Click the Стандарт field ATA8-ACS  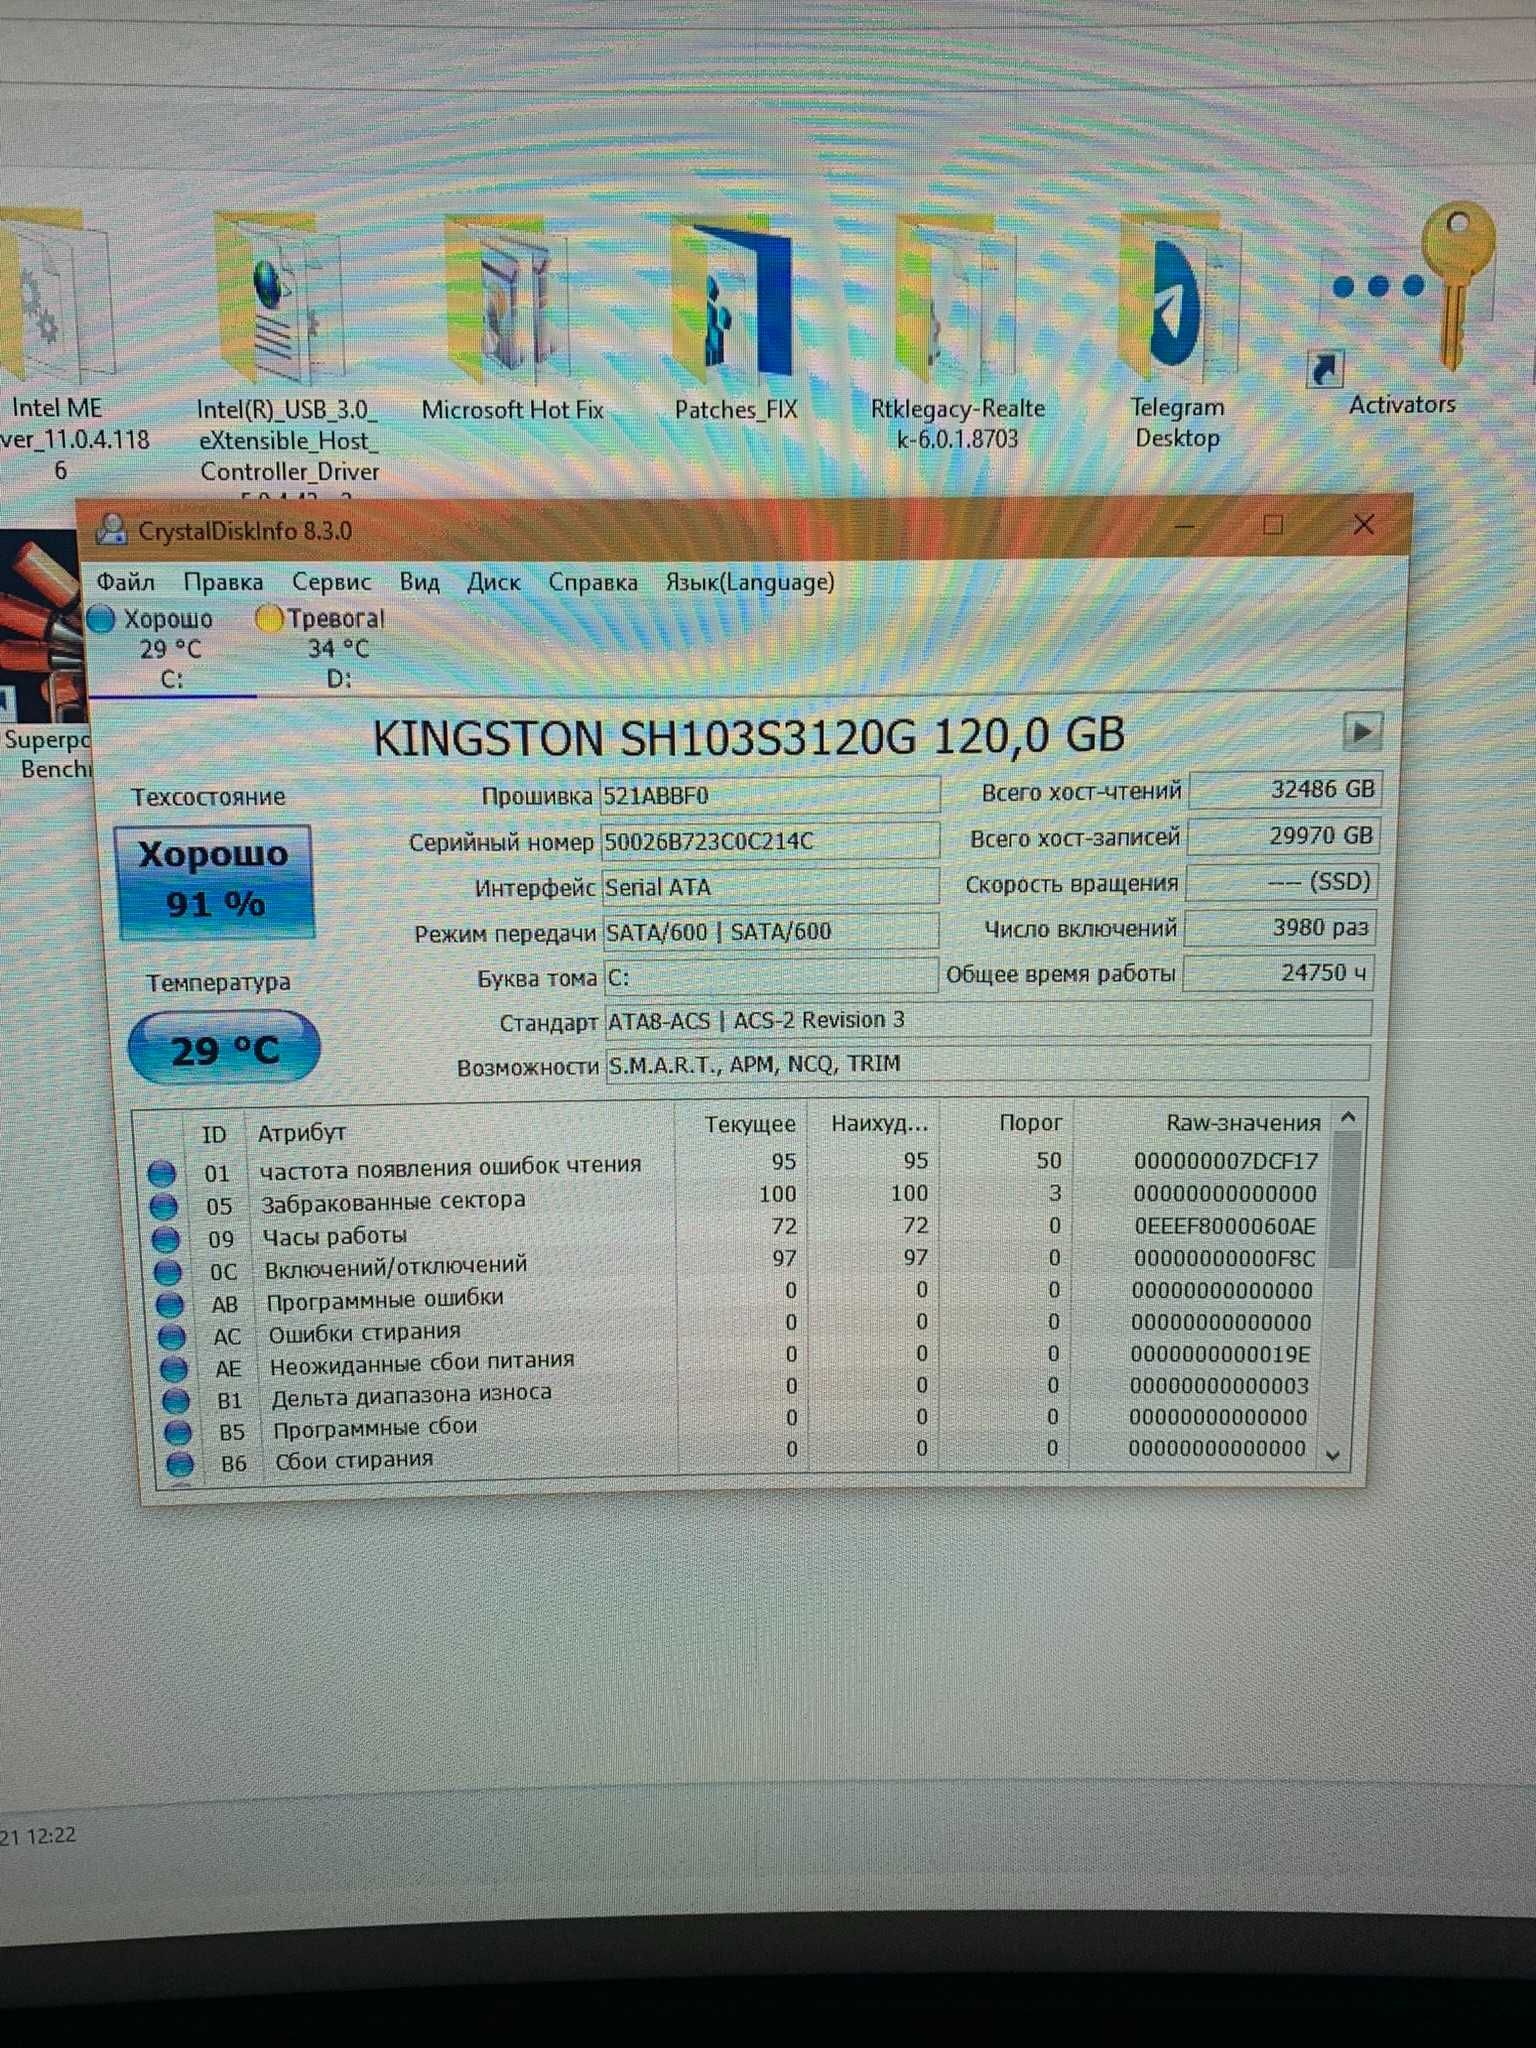pyautogui.click(x=988, y=1021)
